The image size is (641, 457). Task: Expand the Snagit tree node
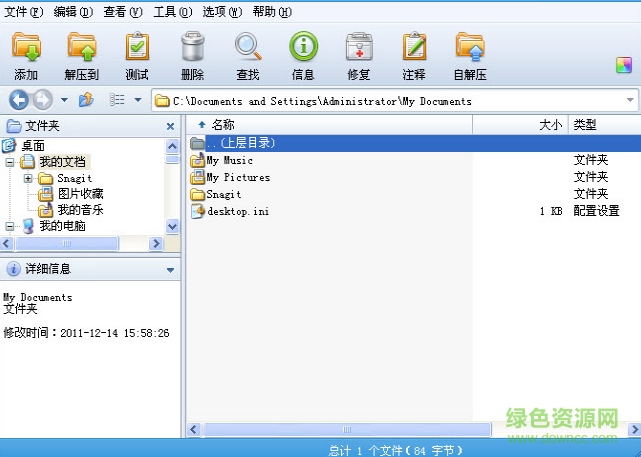[28, 178]
